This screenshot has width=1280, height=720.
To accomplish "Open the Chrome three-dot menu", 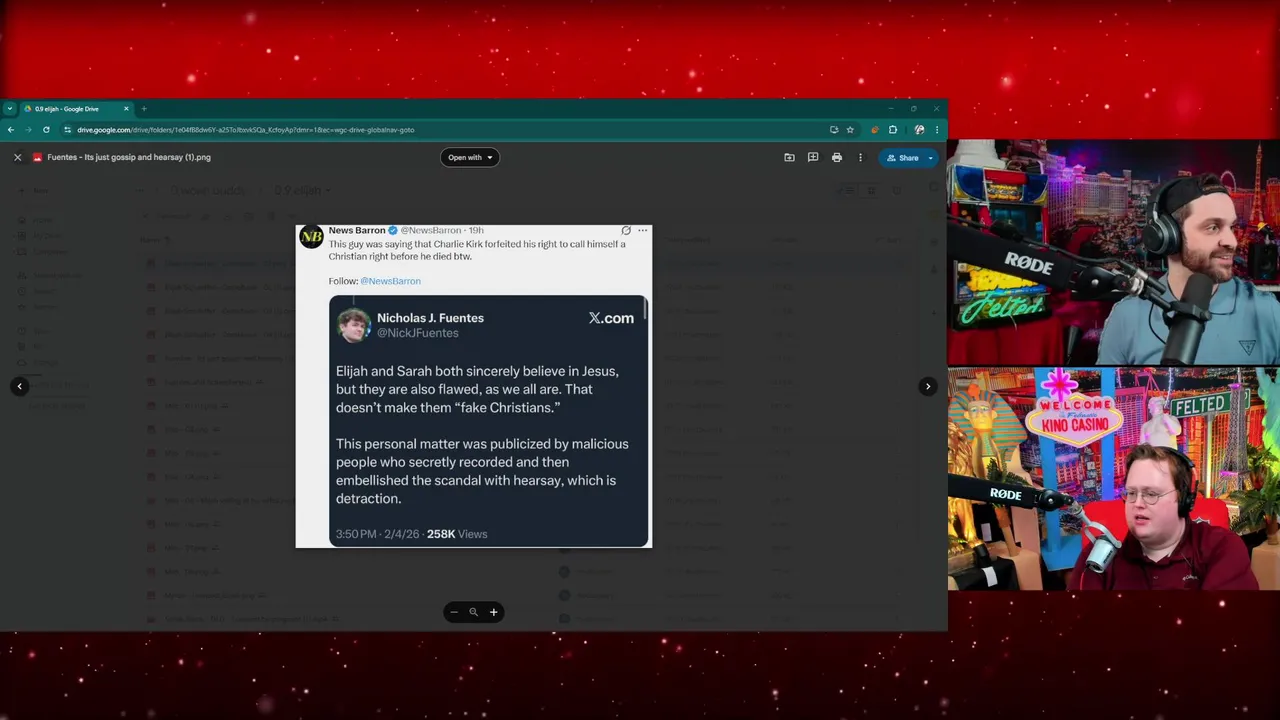I will click(x=937, y=130).
